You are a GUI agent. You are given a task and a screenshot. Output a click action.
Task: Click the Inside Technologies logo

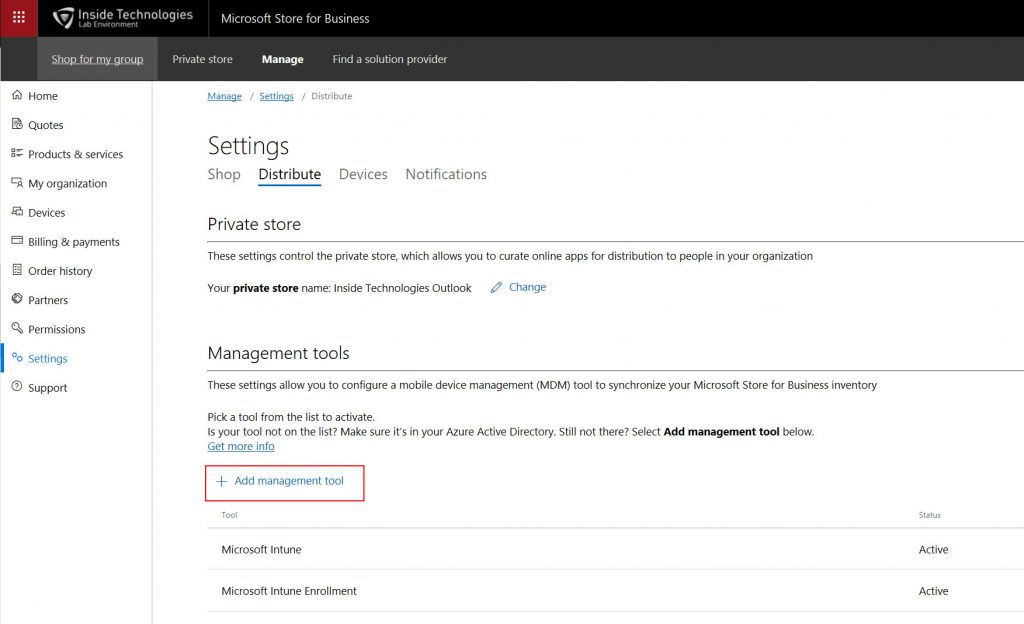click(123, 18)
